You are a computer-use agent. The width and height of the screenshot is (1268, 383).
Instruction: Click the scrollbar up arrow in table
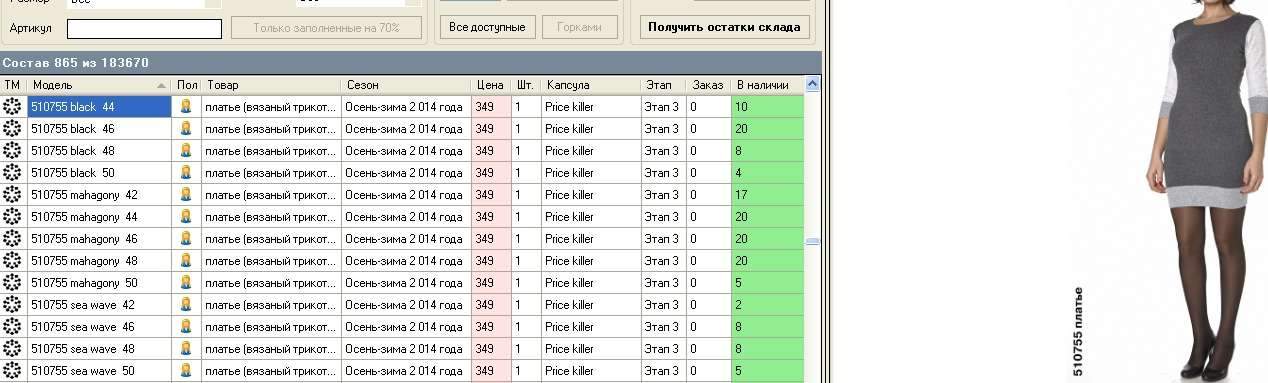[812, 85]
